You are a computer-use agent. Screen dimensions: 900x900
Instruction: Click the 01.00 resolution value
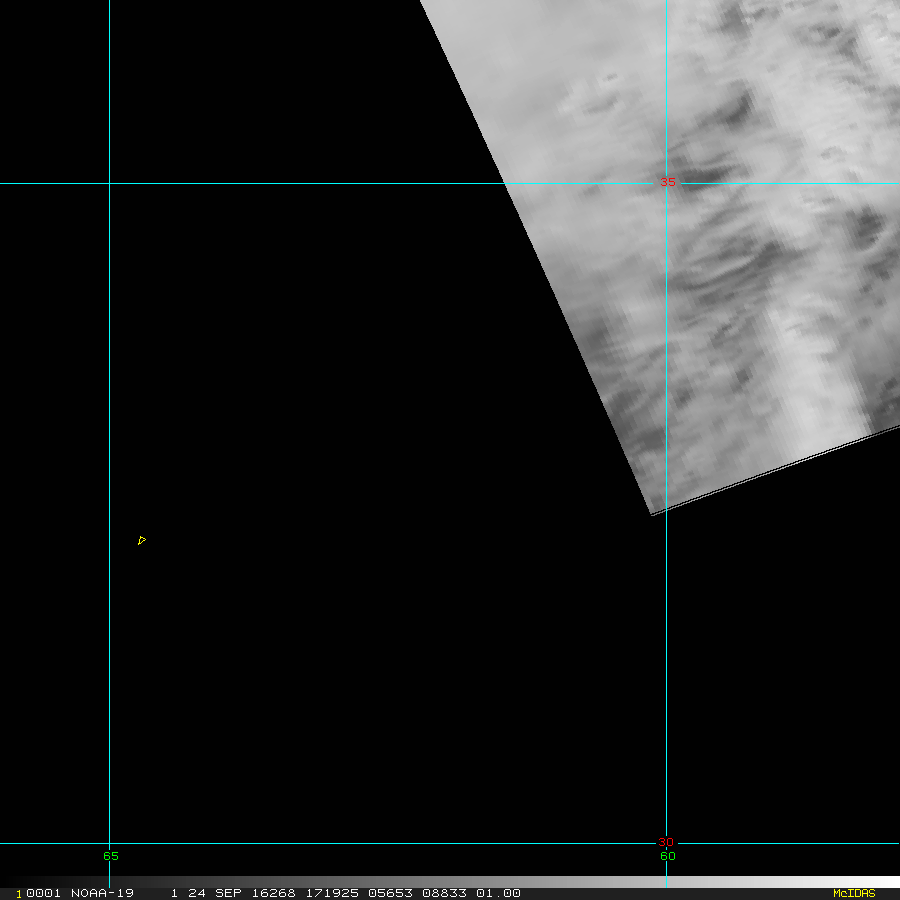pyautogui.click(x=498, y=893)
